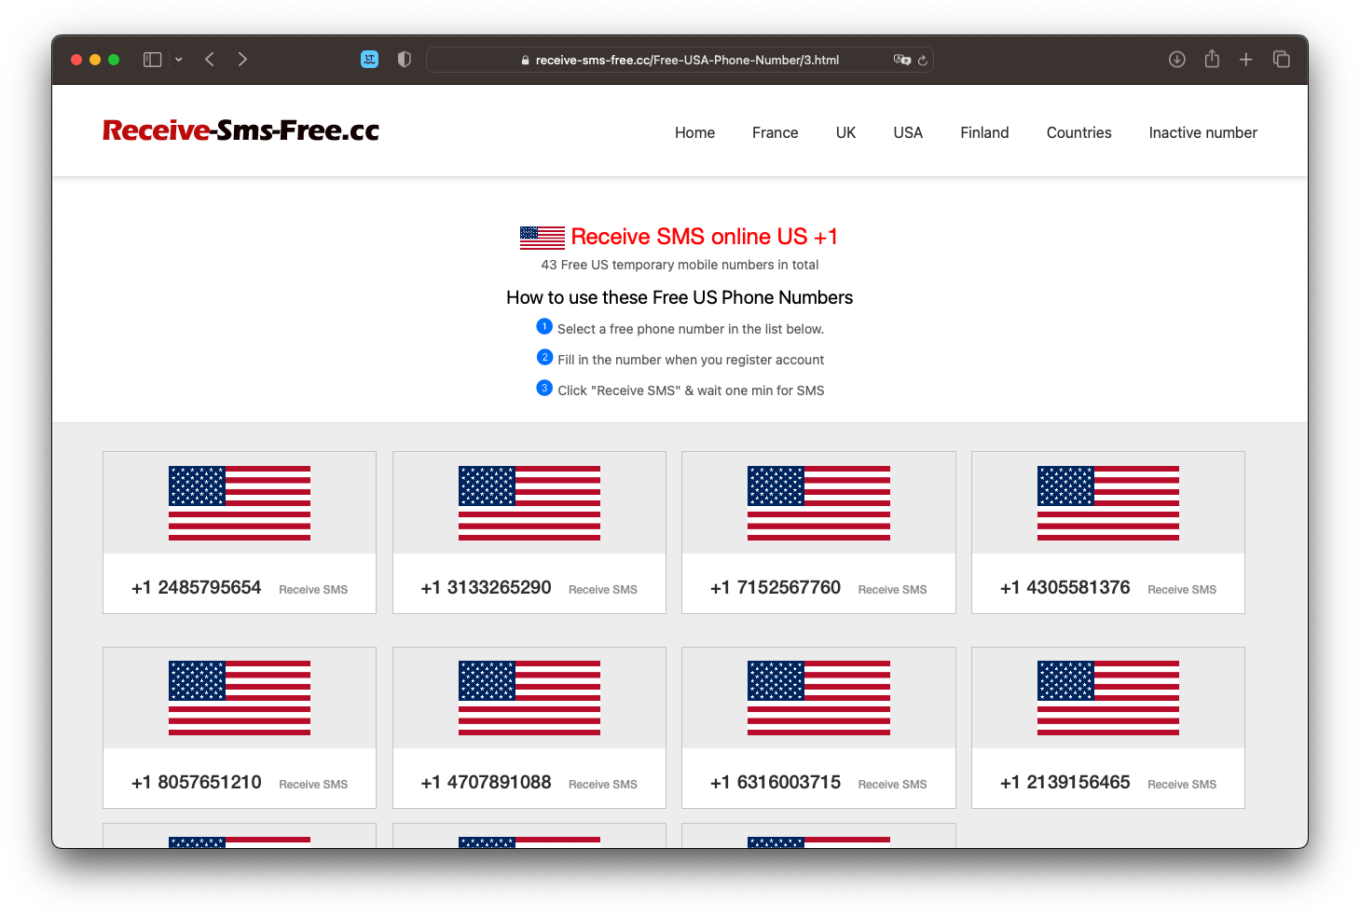Click the translate icon in address bar
1360x917 pixels.
pos(901,60)
